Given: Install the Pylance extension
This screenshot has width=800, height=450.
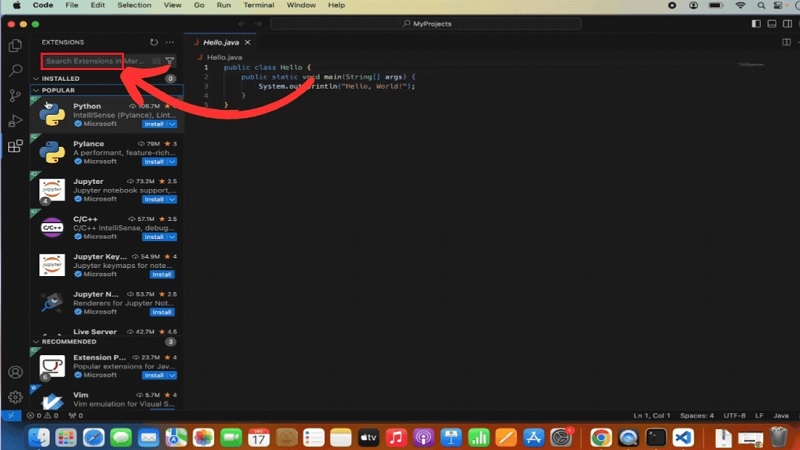Looking at the screenshot, I should click(154, 162).
